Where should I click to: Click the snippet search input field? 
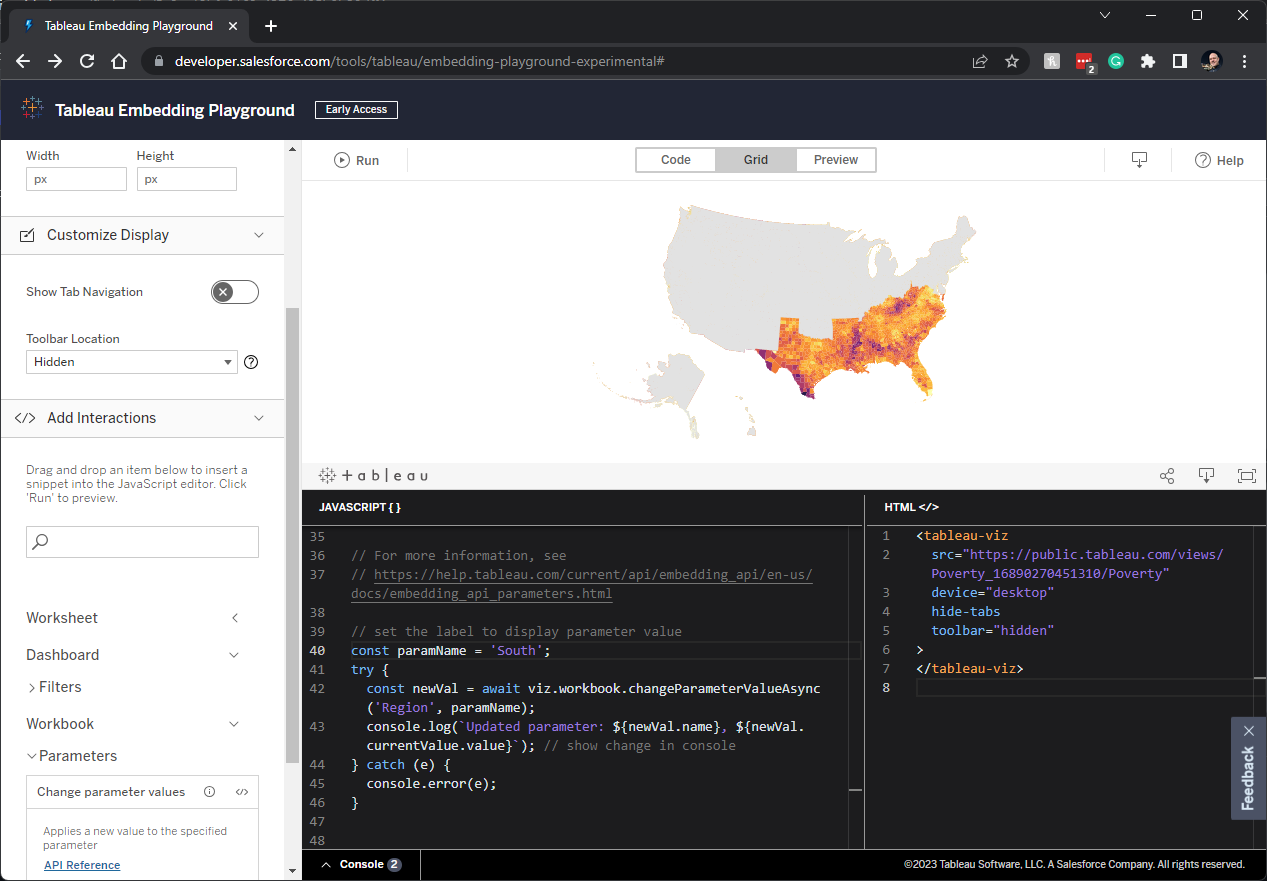click(x=142, y=542)
